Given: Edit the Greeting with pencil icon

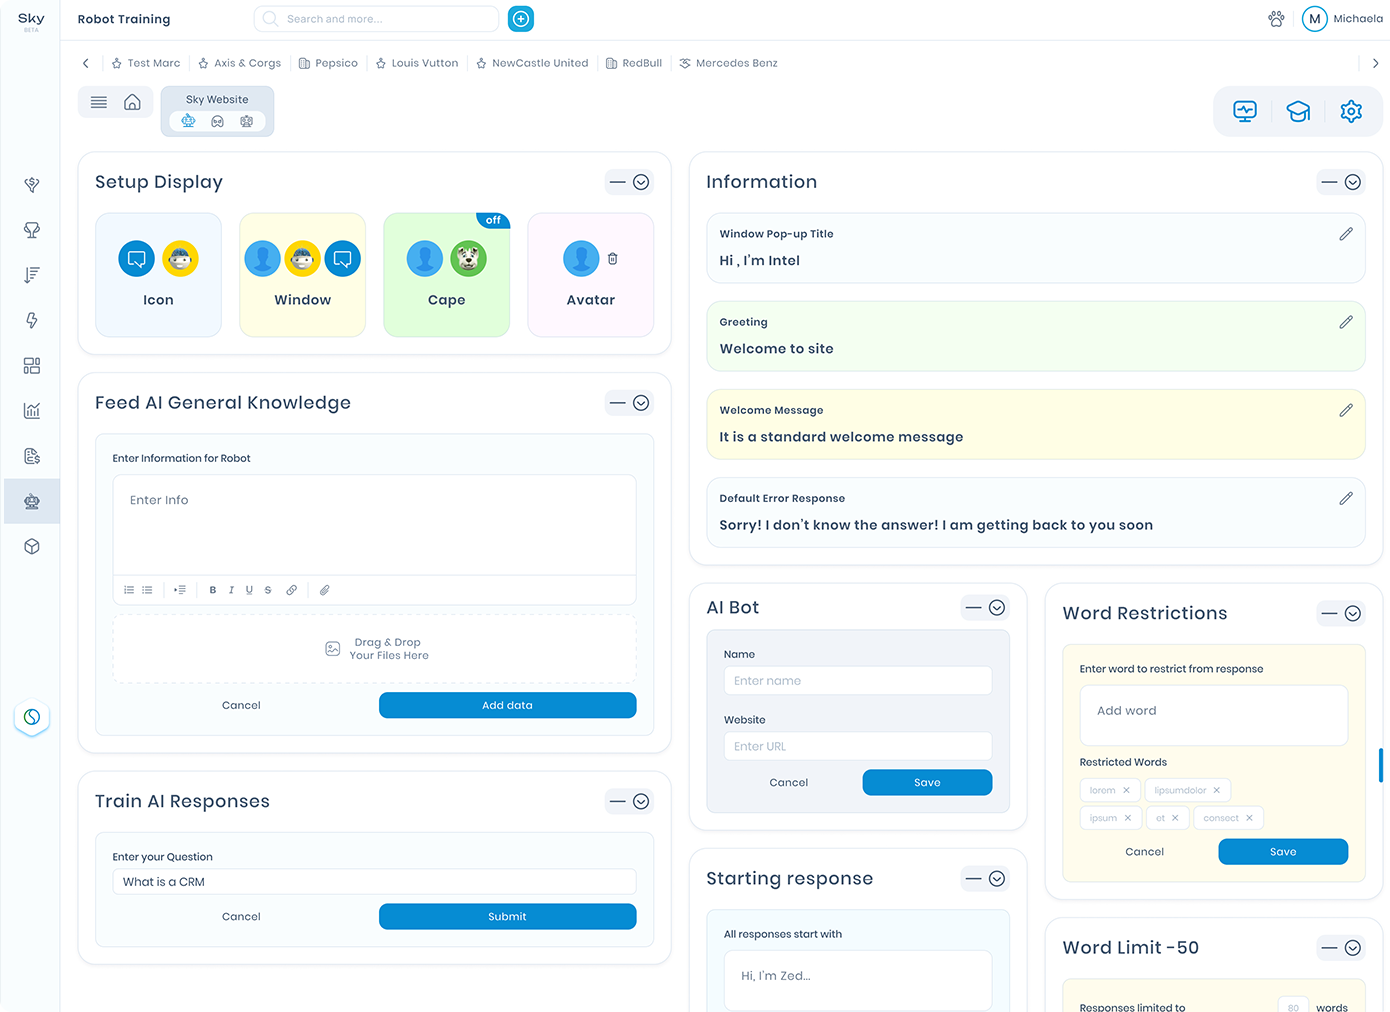Looking at the screenshot, I should [1346, 322].
